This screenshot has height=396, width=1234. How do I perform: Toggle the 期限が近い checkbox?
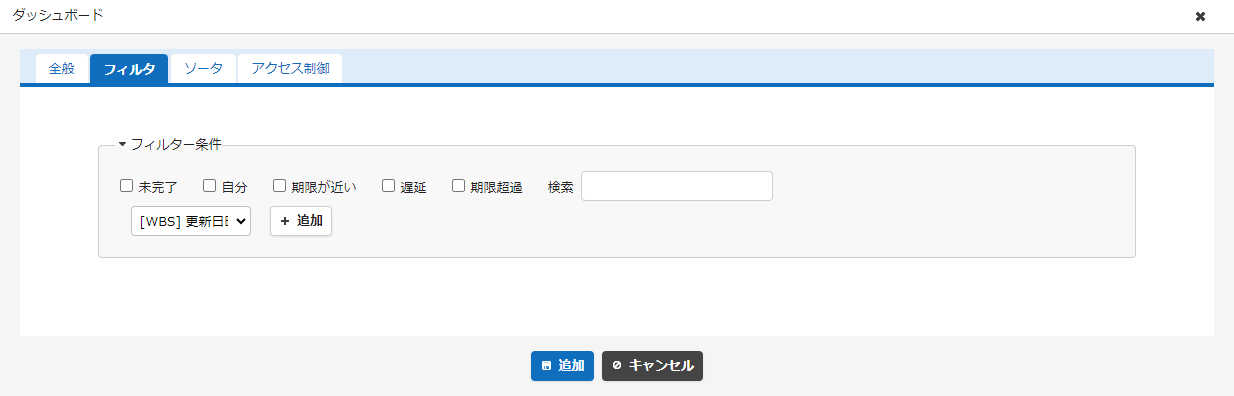tap(280, 186)
